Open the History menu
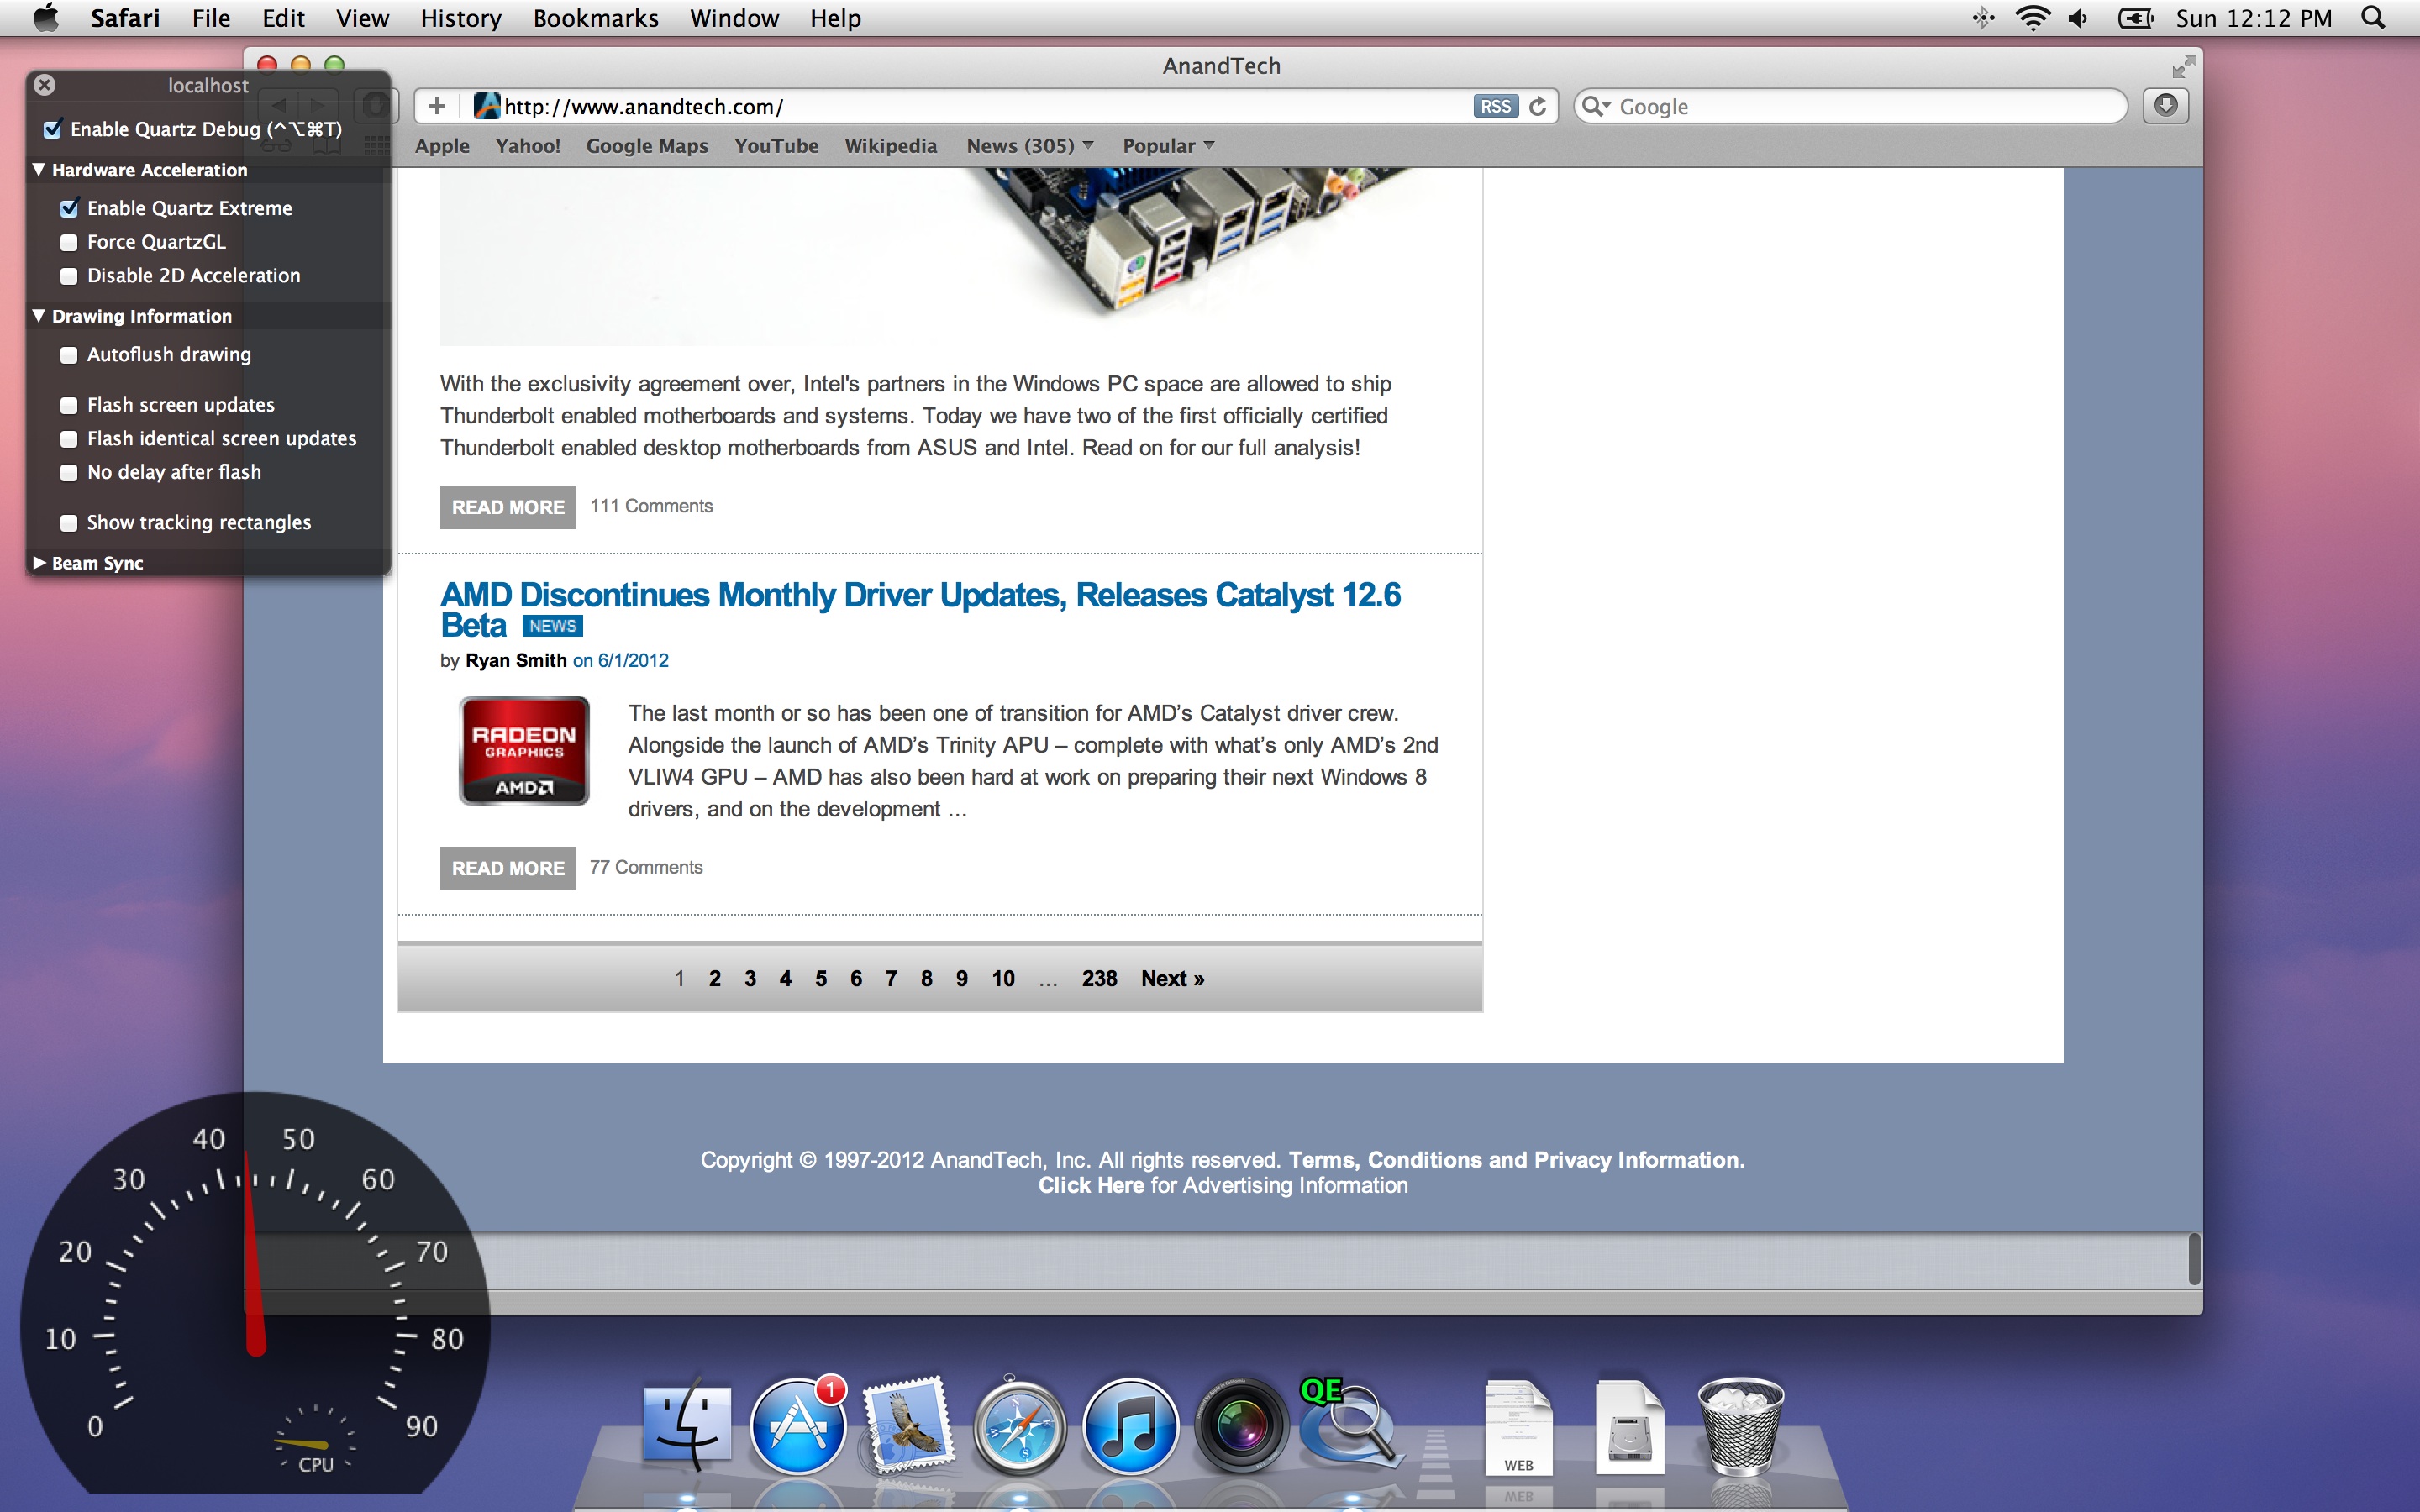 coord(460,18)
